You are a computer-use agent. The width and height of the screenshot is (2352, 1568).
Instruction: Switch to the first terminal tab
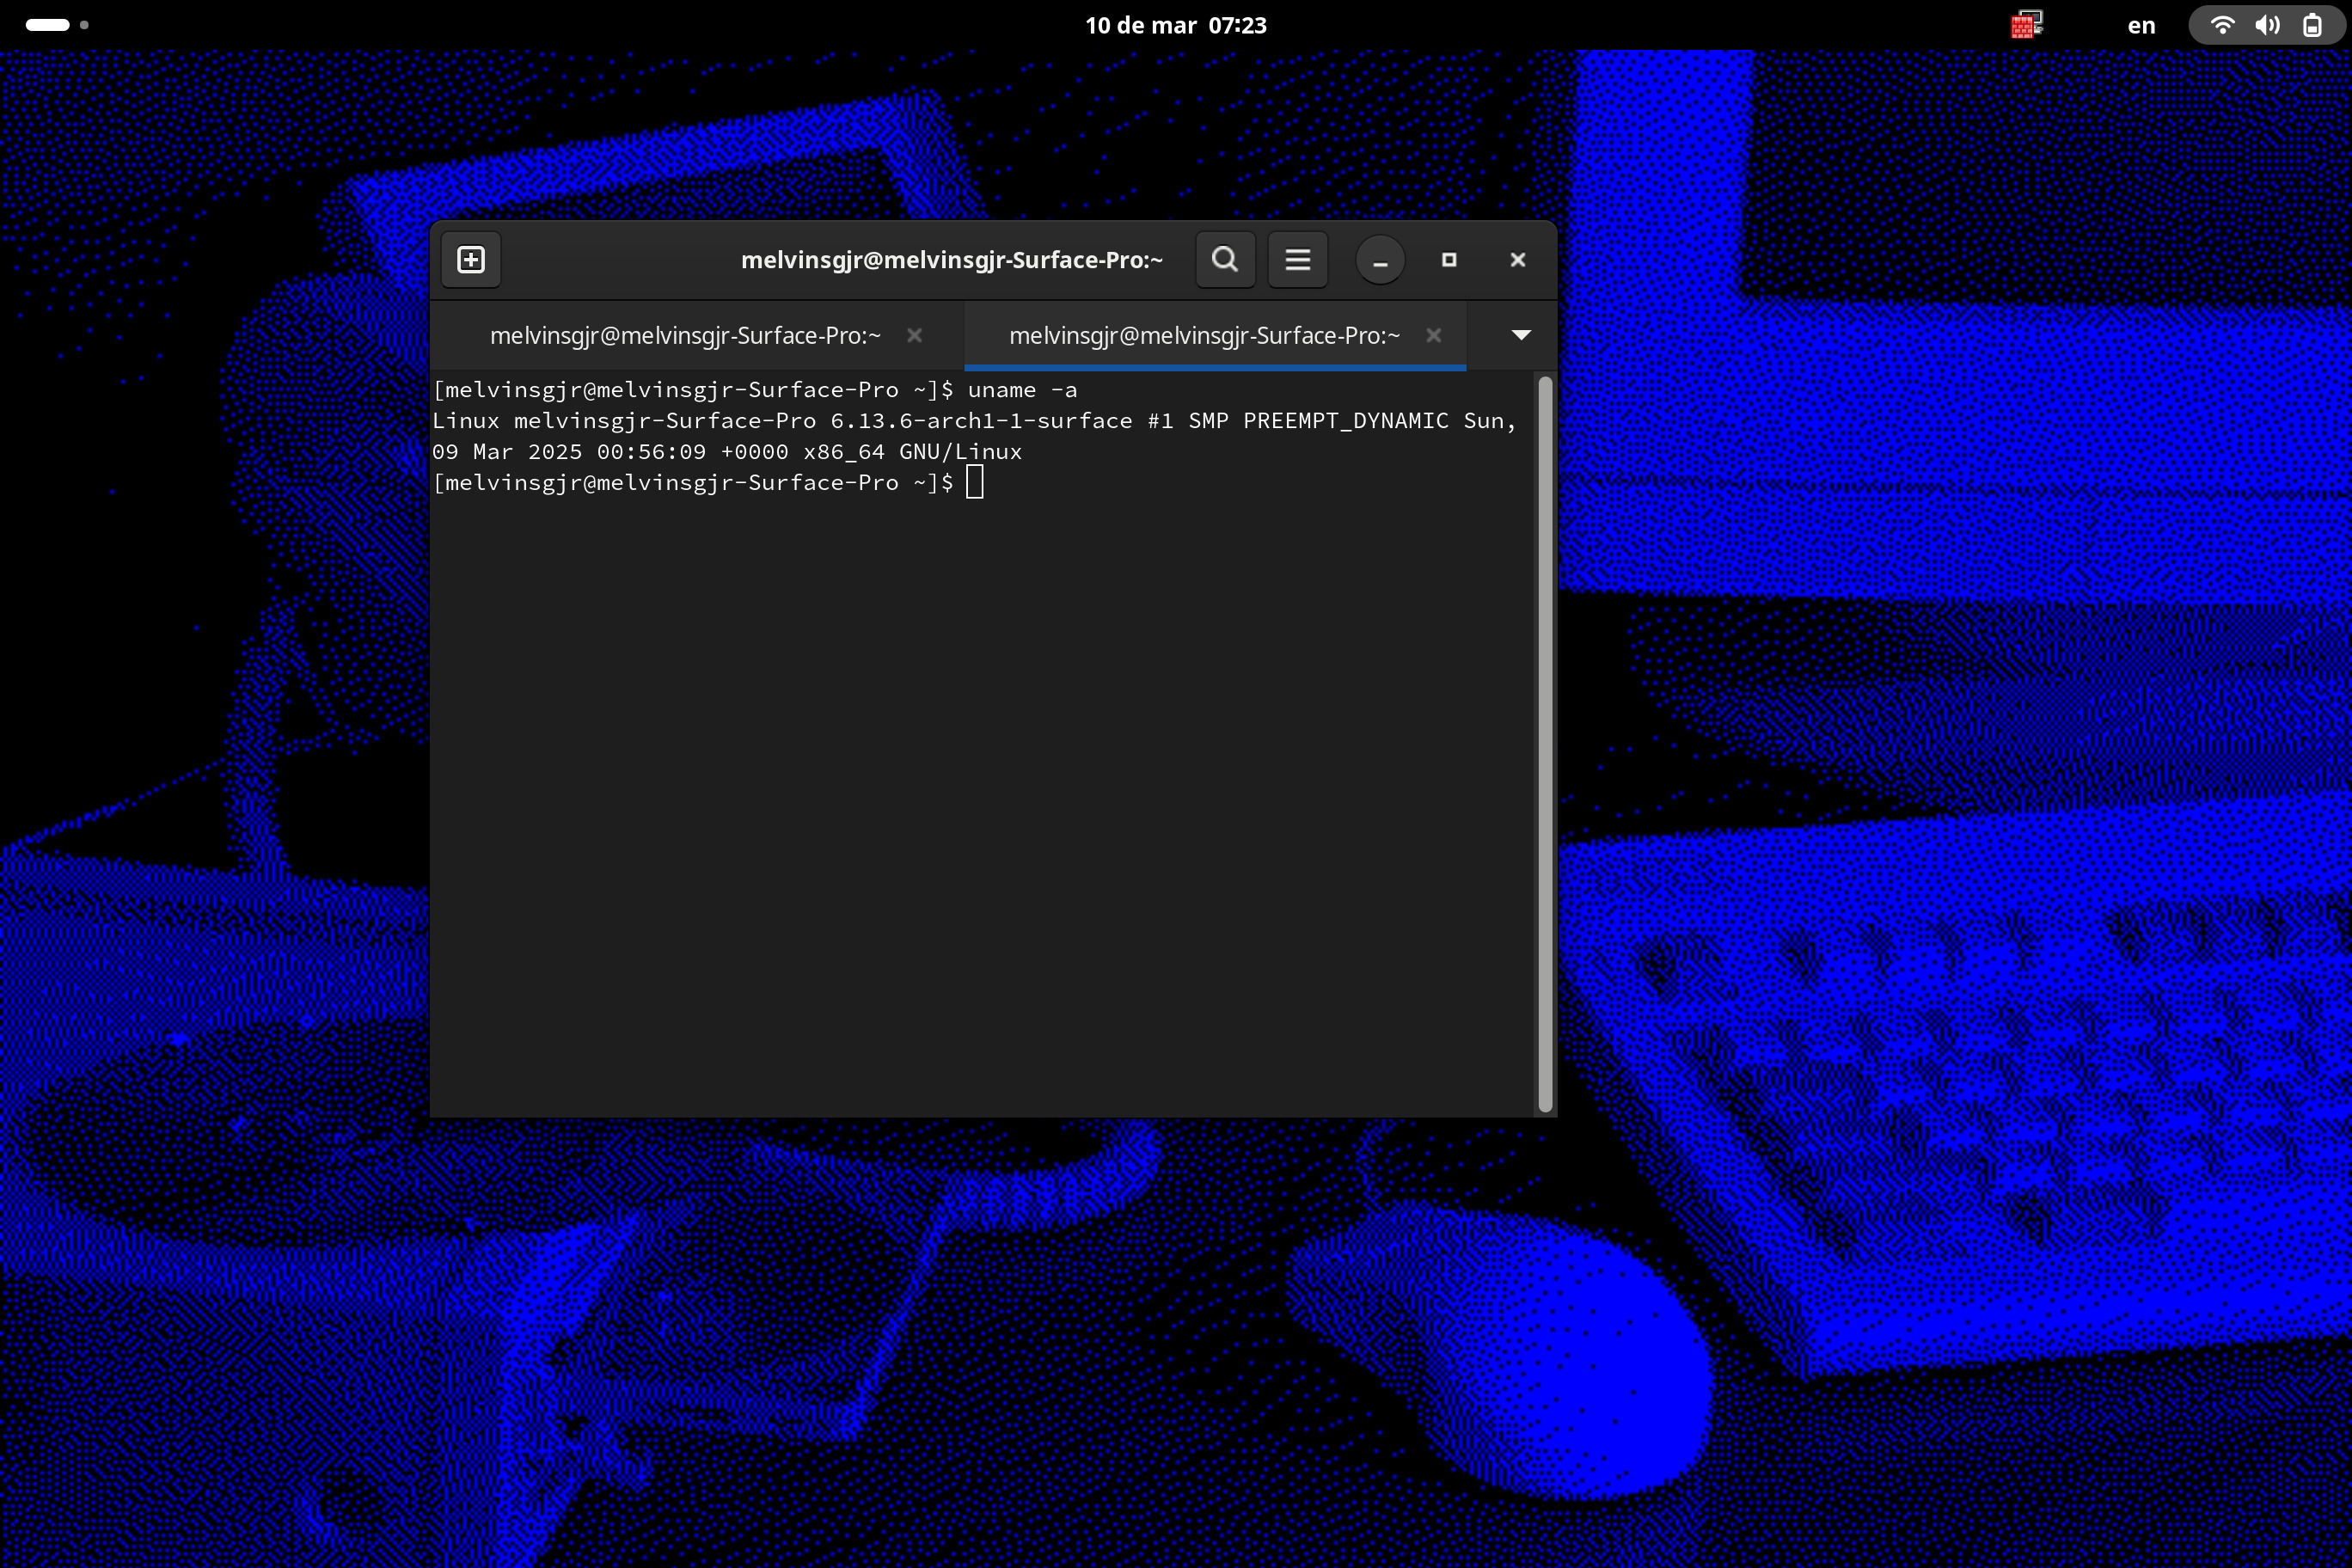pyautogui.click(x=685, y=336)
